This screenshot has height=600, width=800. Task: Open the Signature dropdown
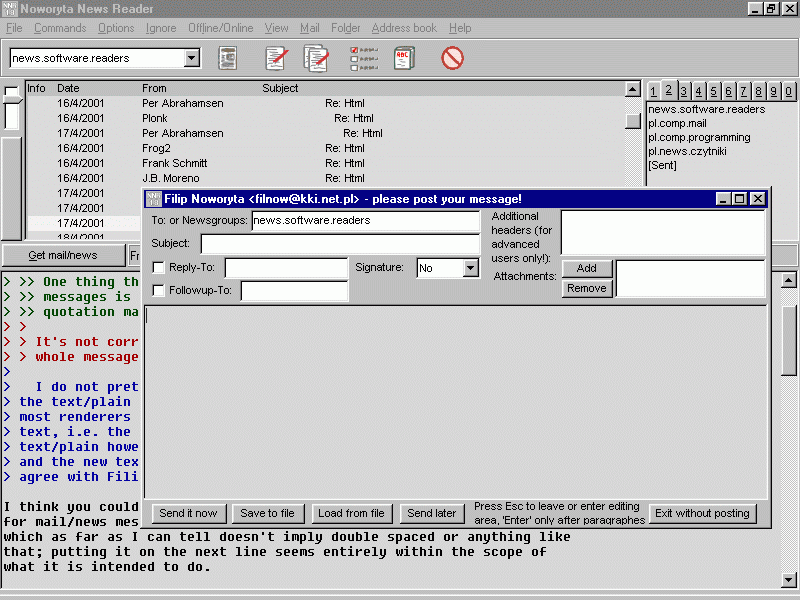coord(470,268)
